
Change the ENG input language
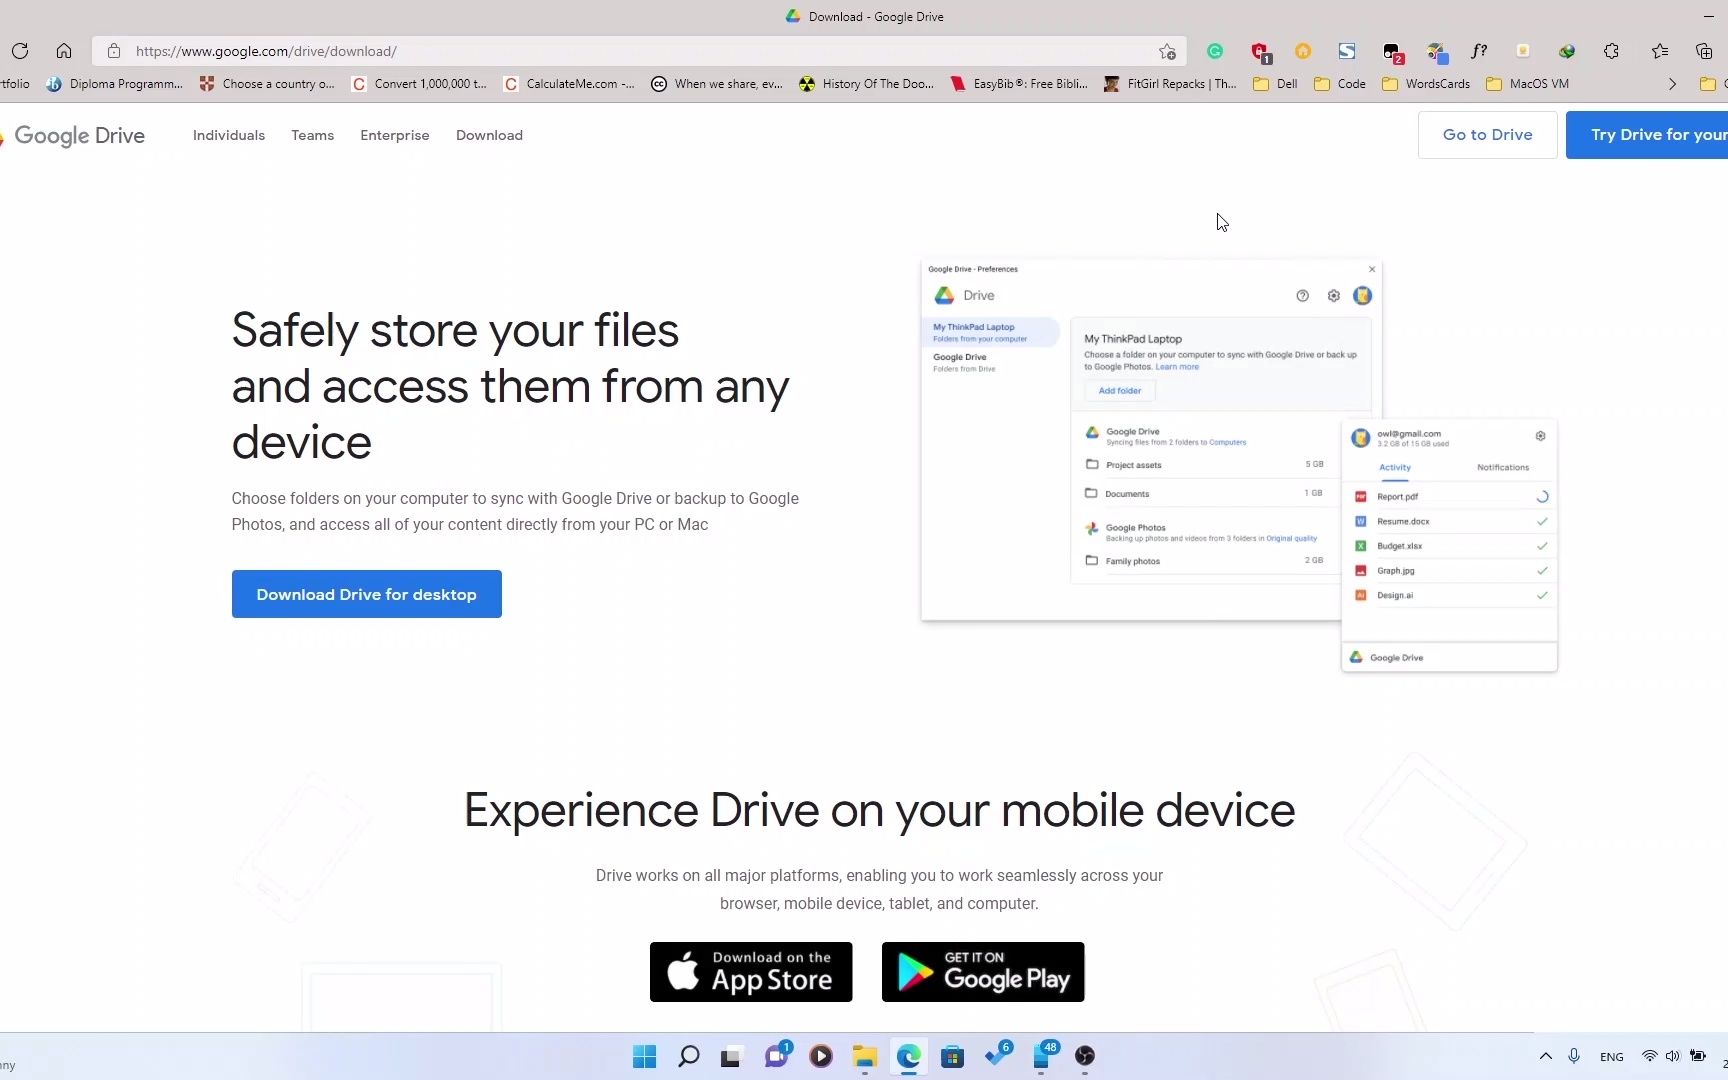point(1612,1057)
